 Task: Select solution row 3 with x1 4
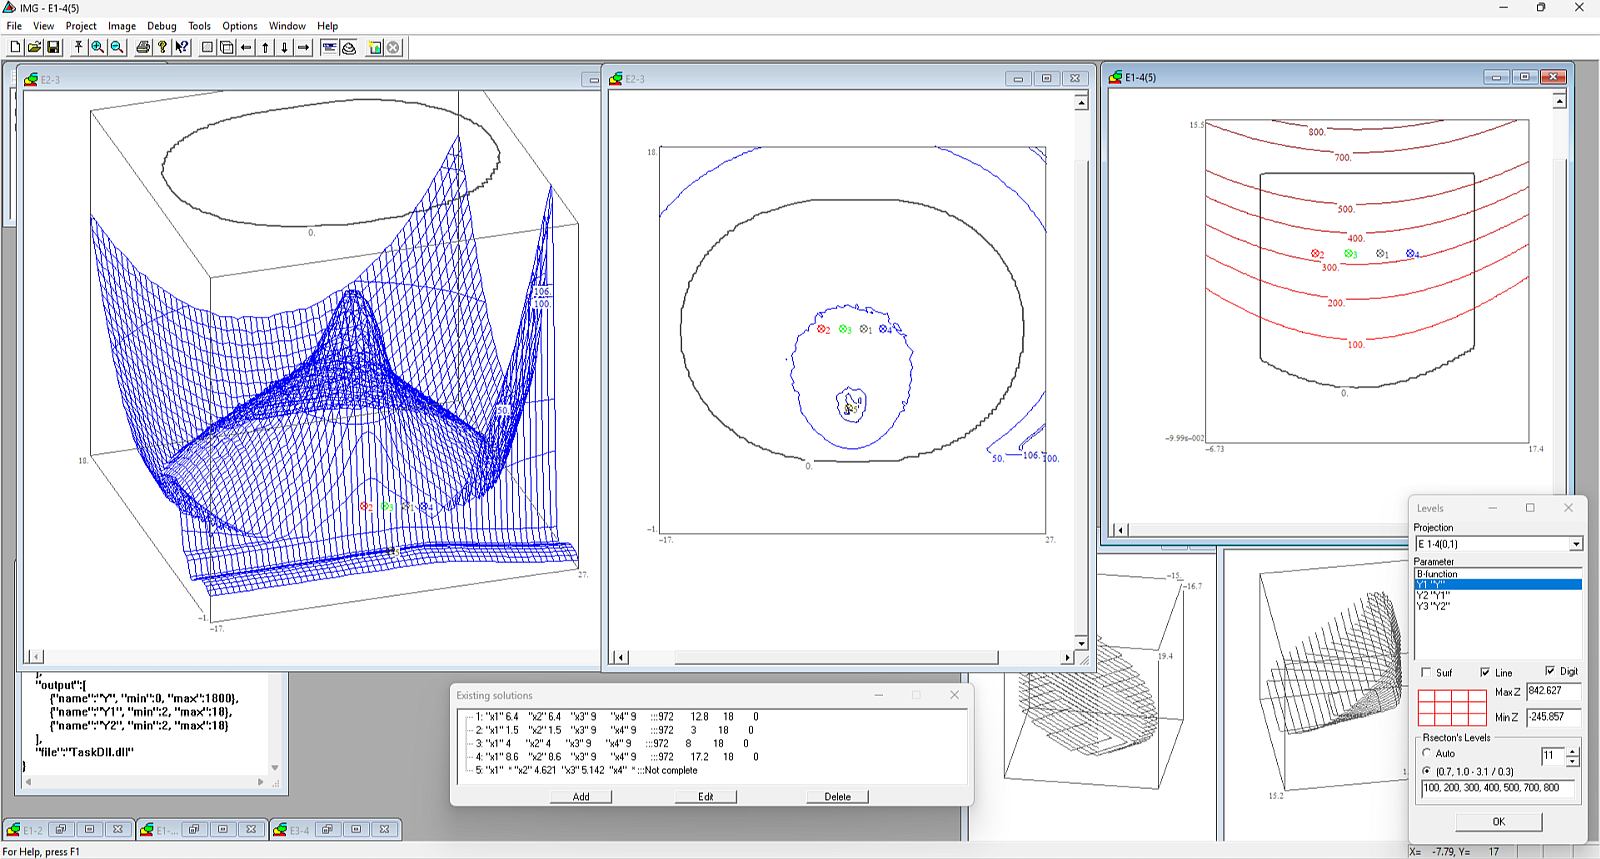(611, 744)
